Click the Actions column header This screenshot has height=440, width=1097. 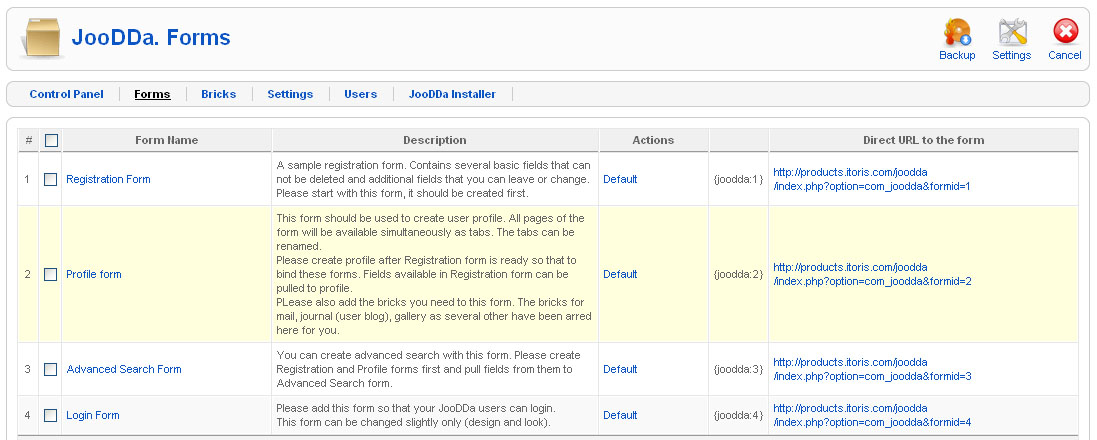(x=653, y=140)
